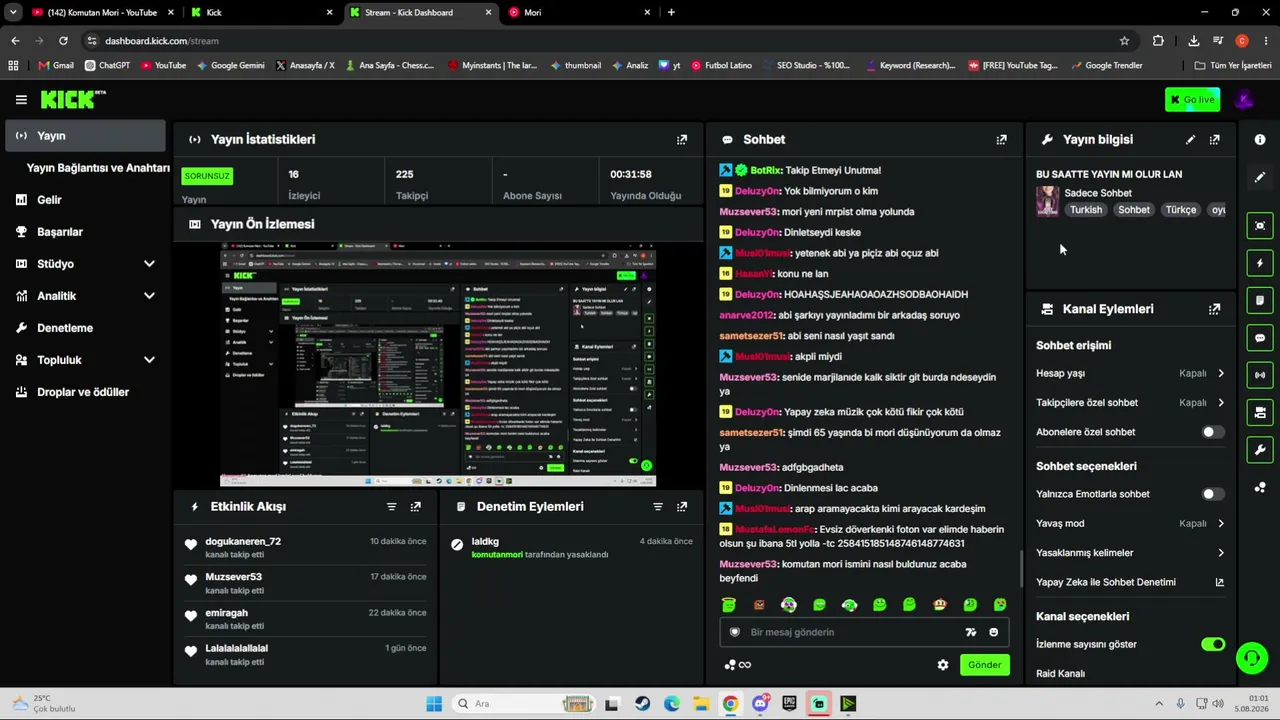Viewport: 1280px width, 720px height.
Task: Toggle Yalnızca Emotlarla sohbet switch
Action: pos(1212,494)
